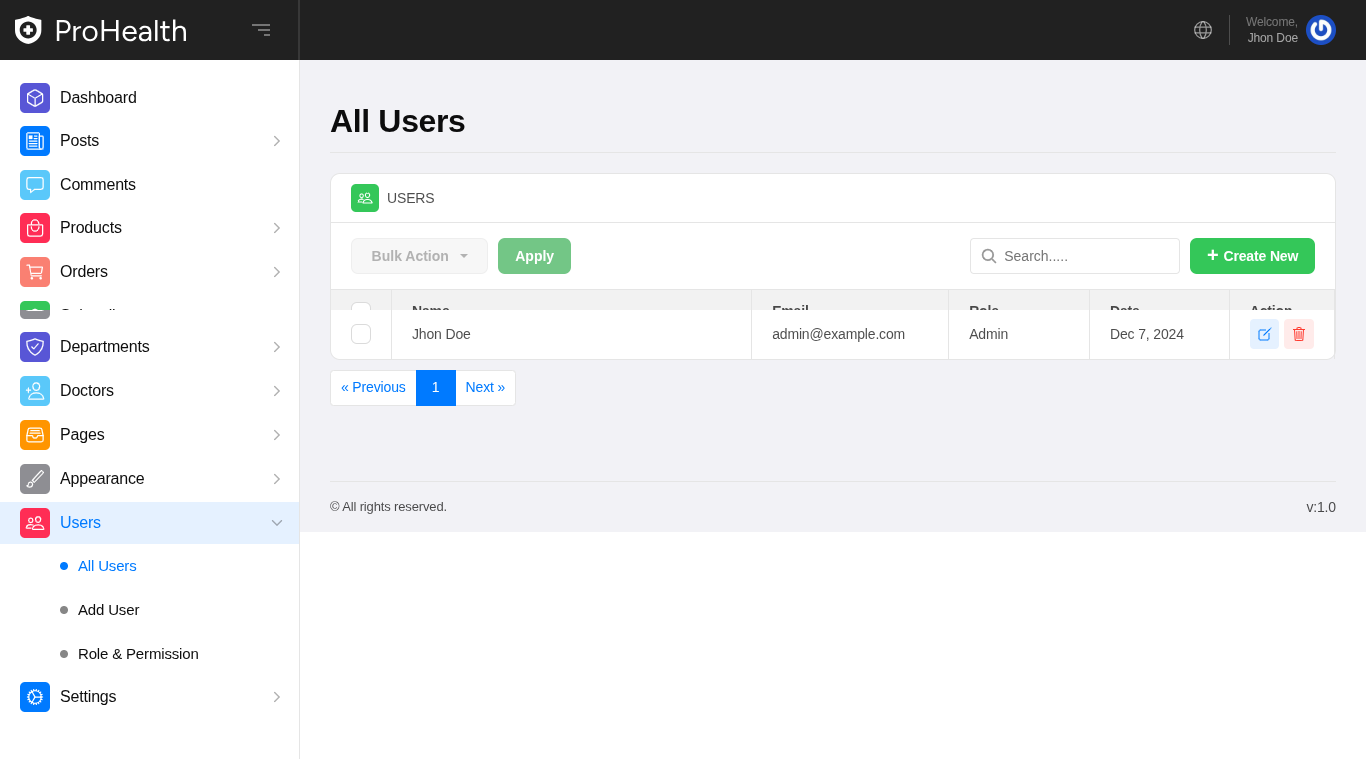Click the Search input field
This screenshot has height=759, width=1366.
tap(1085, 256)
